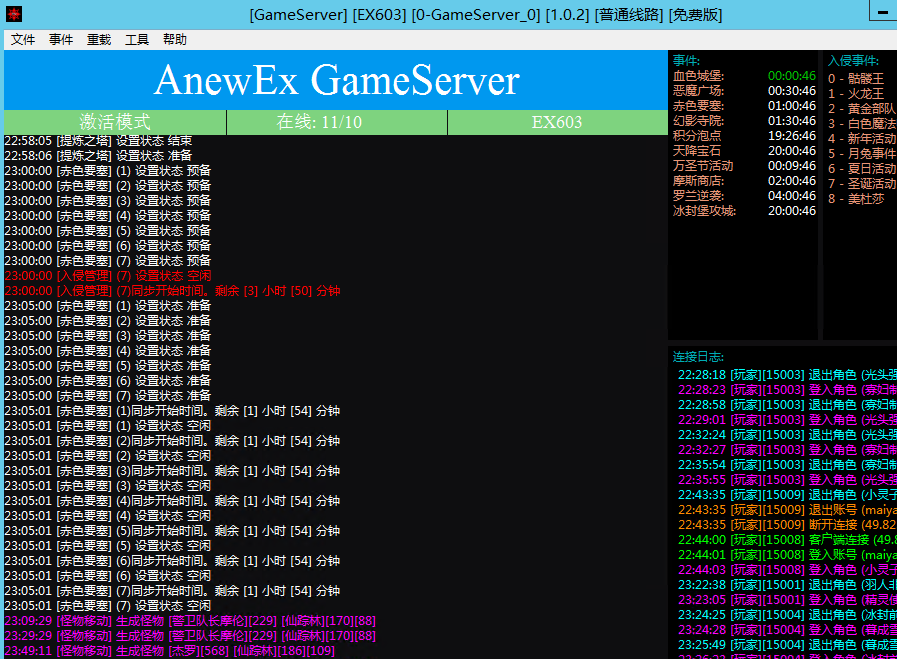Viewport: 897px width, 659px height.
Task: Select the 冰封堡攻城 event row
Action: (744, 211)
